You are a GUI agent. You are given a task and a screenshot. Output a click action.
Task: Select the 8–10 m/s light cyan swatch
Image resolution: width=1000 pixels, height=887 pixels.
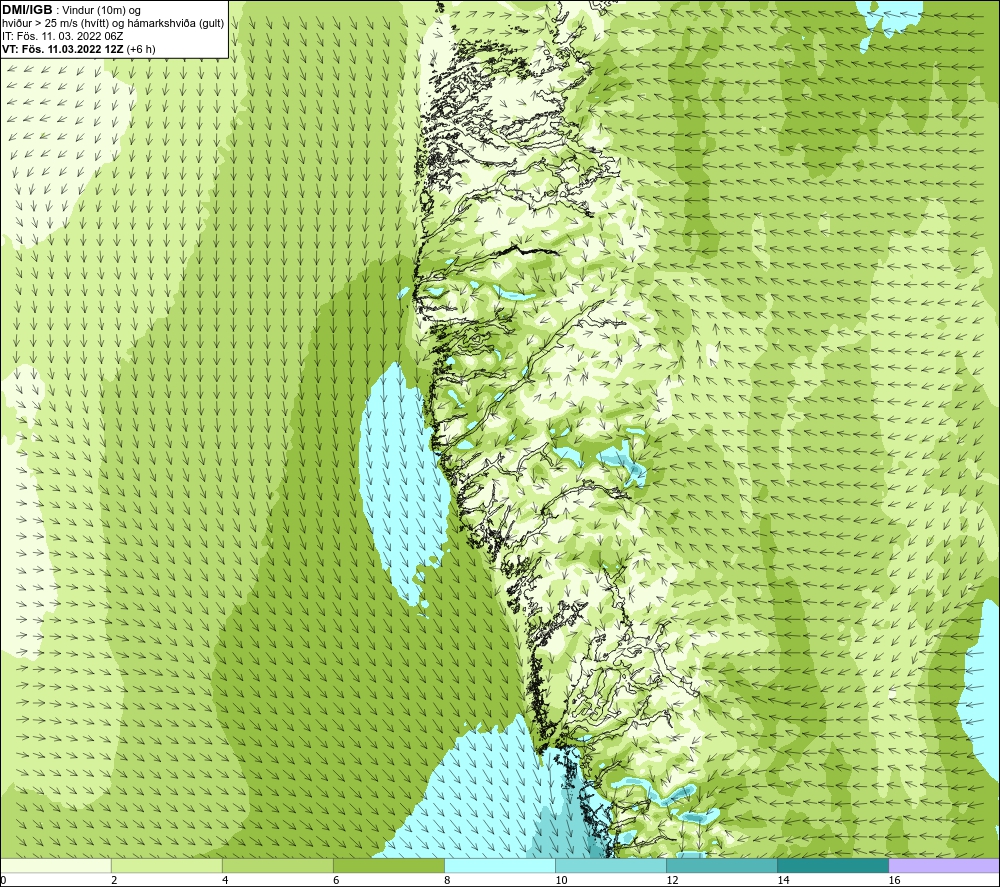click(499, 865)
